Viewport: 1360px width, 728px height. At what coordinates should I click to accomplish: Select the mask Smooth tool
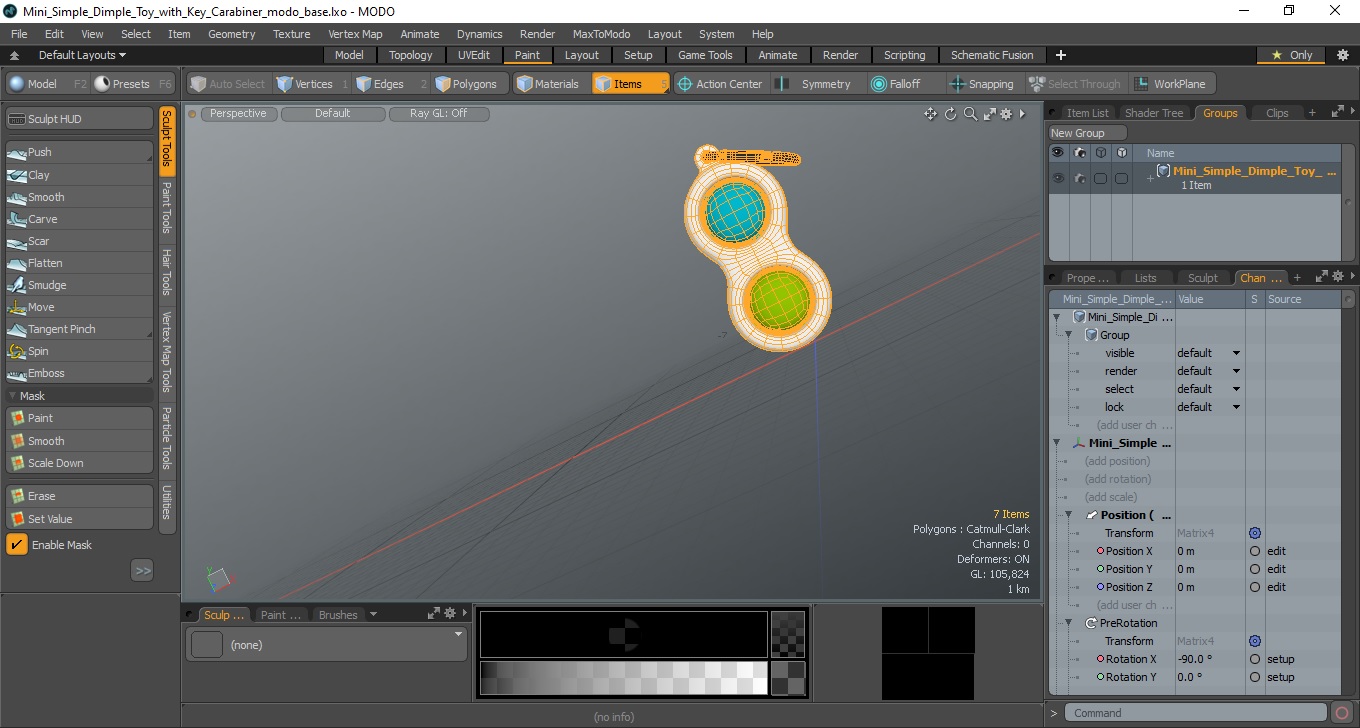coord(80,441)
